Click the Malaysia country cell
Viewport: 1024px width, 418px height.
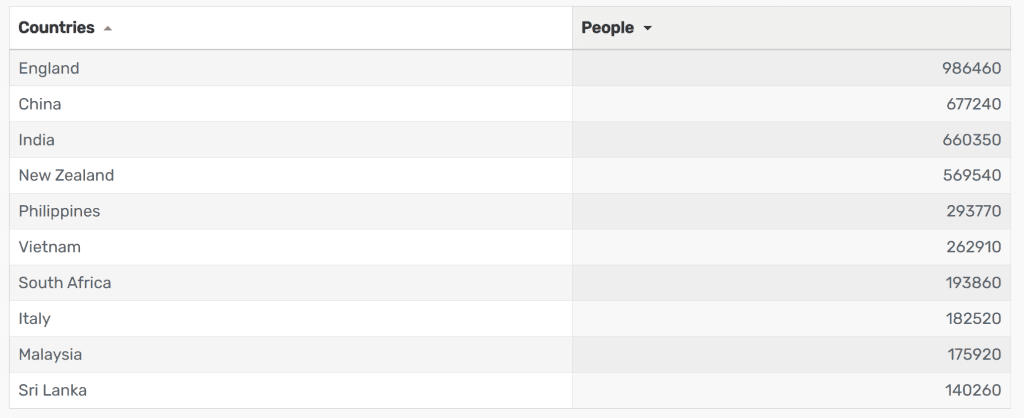pyautogui.click(x=291, y=355)
